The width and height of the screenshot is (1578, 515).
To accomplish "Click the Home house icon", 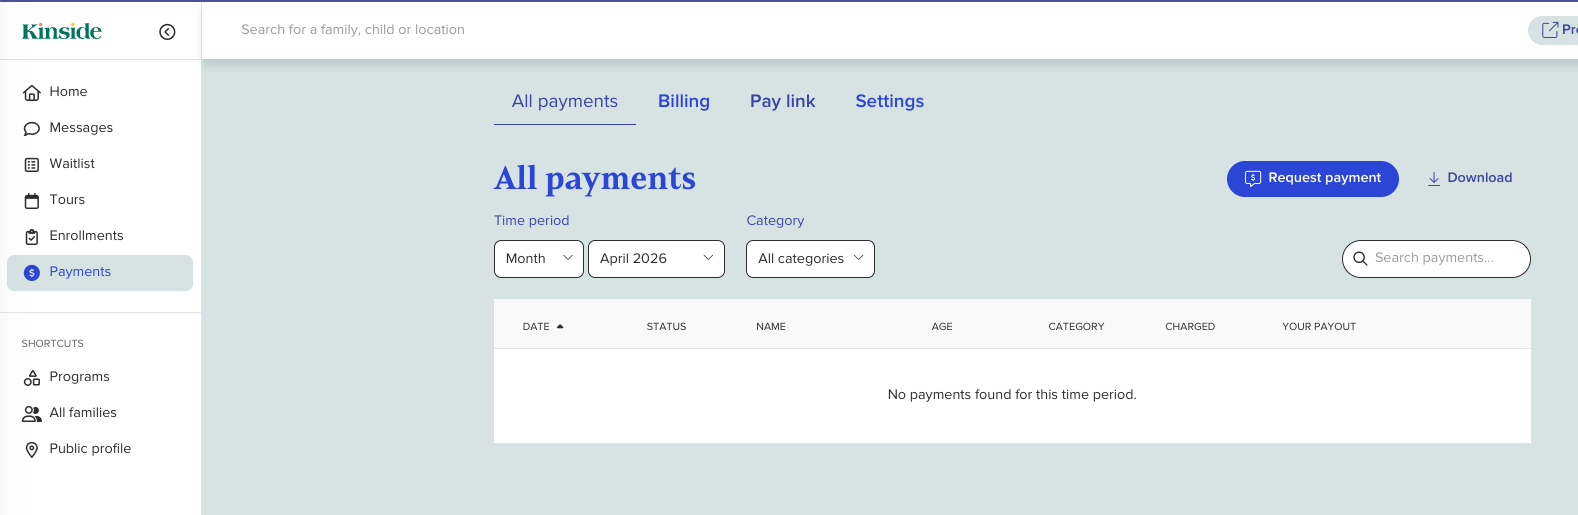I will pyautogui.click(x=32, y=92).
